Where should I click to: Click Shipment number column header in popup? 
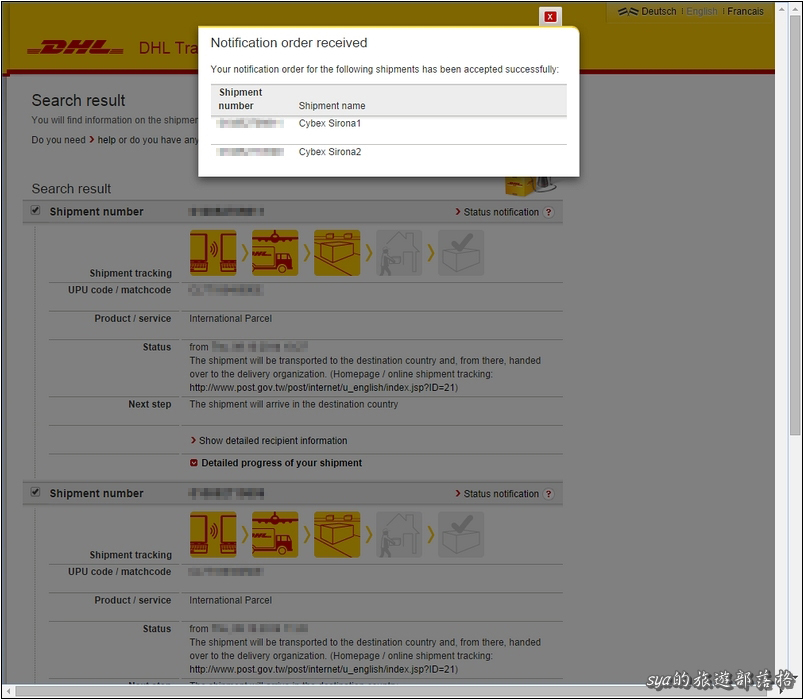[x=240, y=99]
